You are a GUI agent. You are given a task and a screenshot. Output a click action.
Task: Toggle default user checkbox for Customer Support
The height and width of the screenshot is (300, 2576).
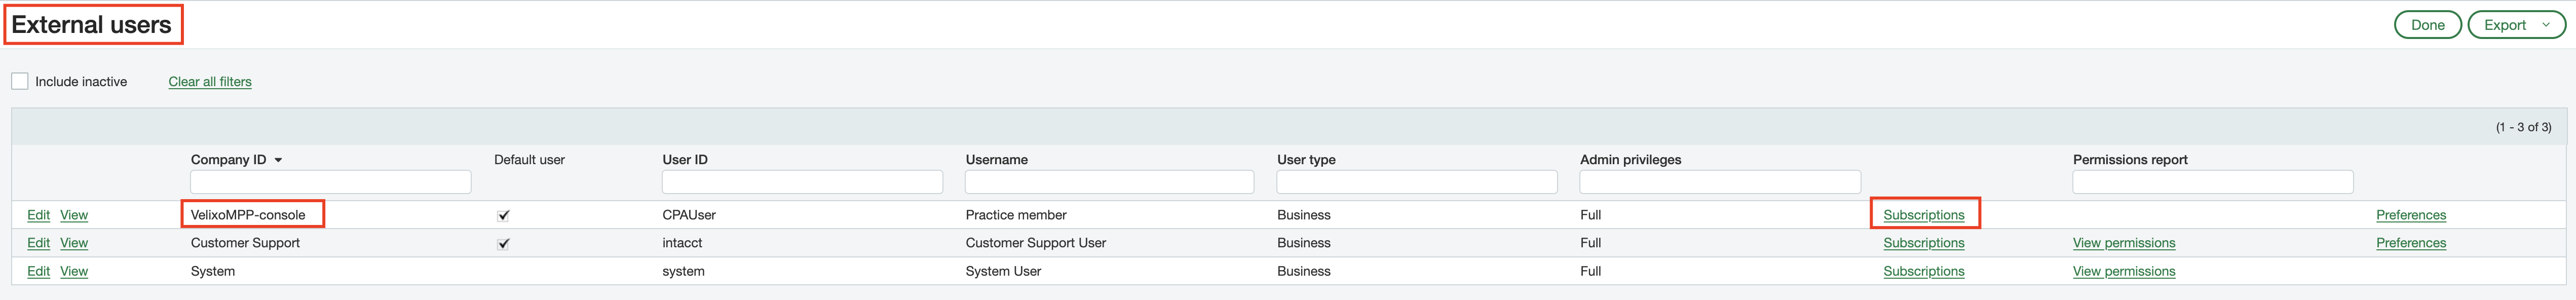[503, 243]
